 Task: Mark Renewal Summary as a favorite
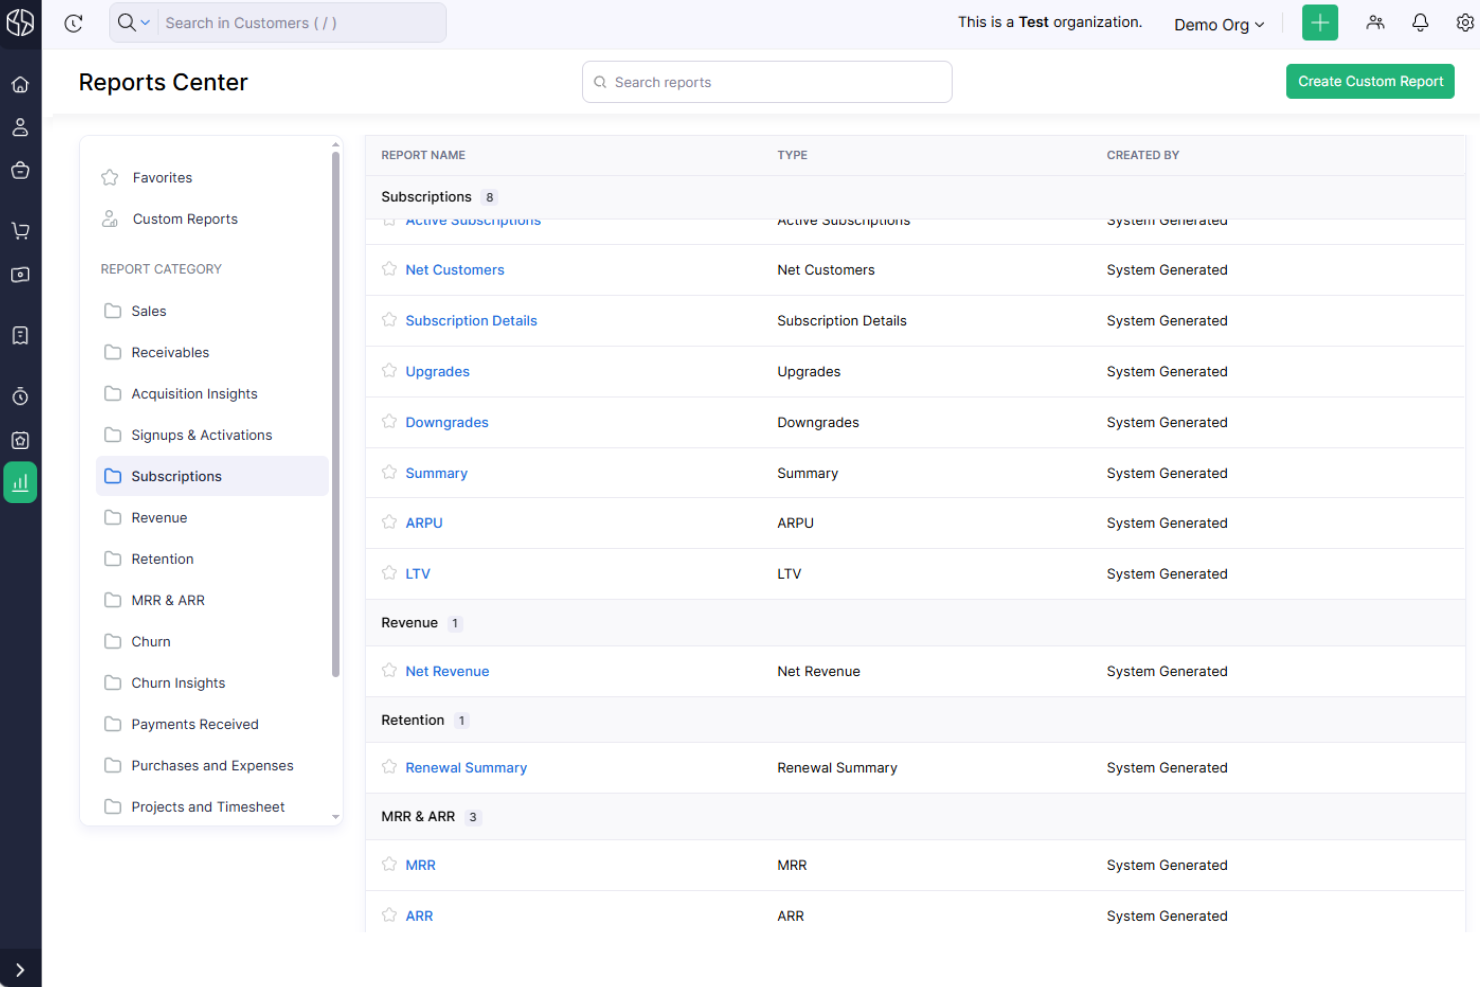389,767
